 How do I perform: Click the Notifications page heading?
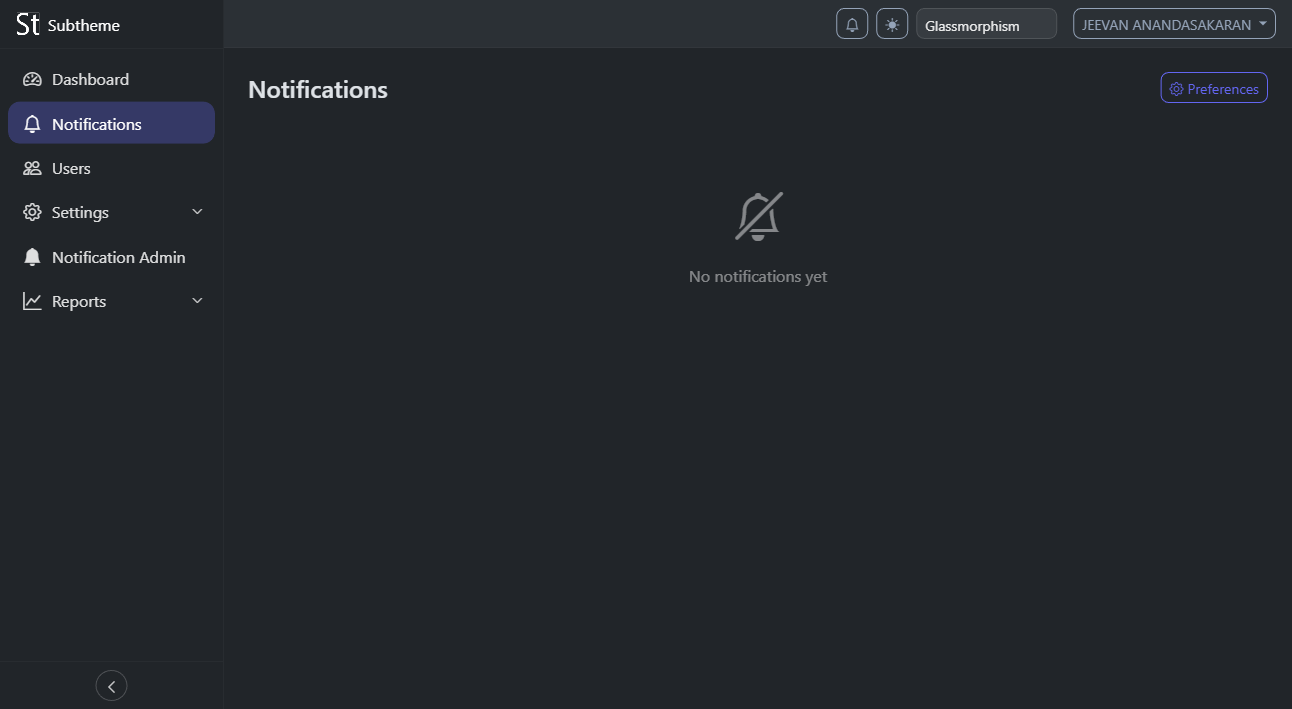(318, 89)
